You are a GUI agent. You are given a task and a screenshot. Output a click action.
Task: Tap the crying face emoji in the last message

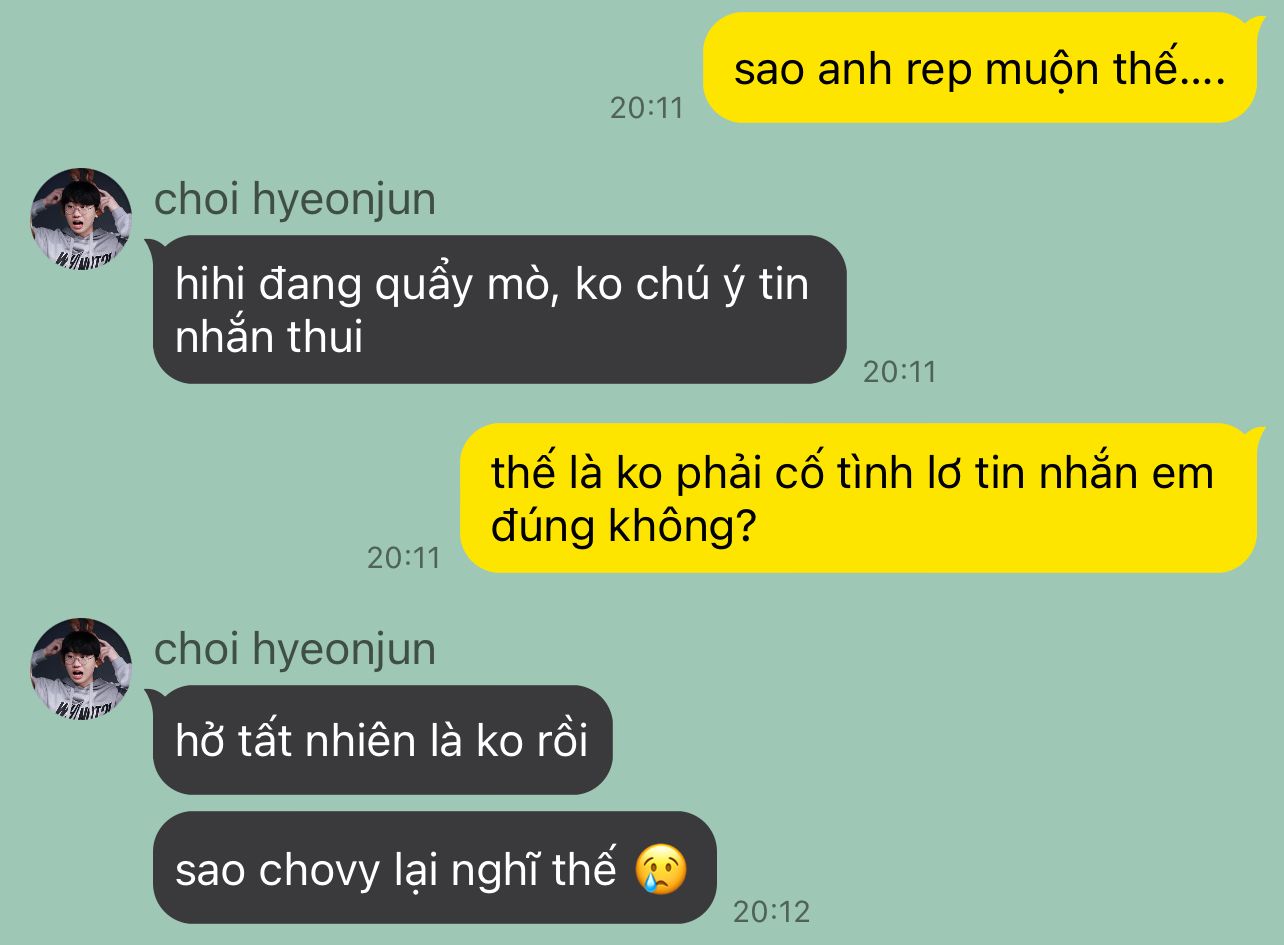pos(662,869)
